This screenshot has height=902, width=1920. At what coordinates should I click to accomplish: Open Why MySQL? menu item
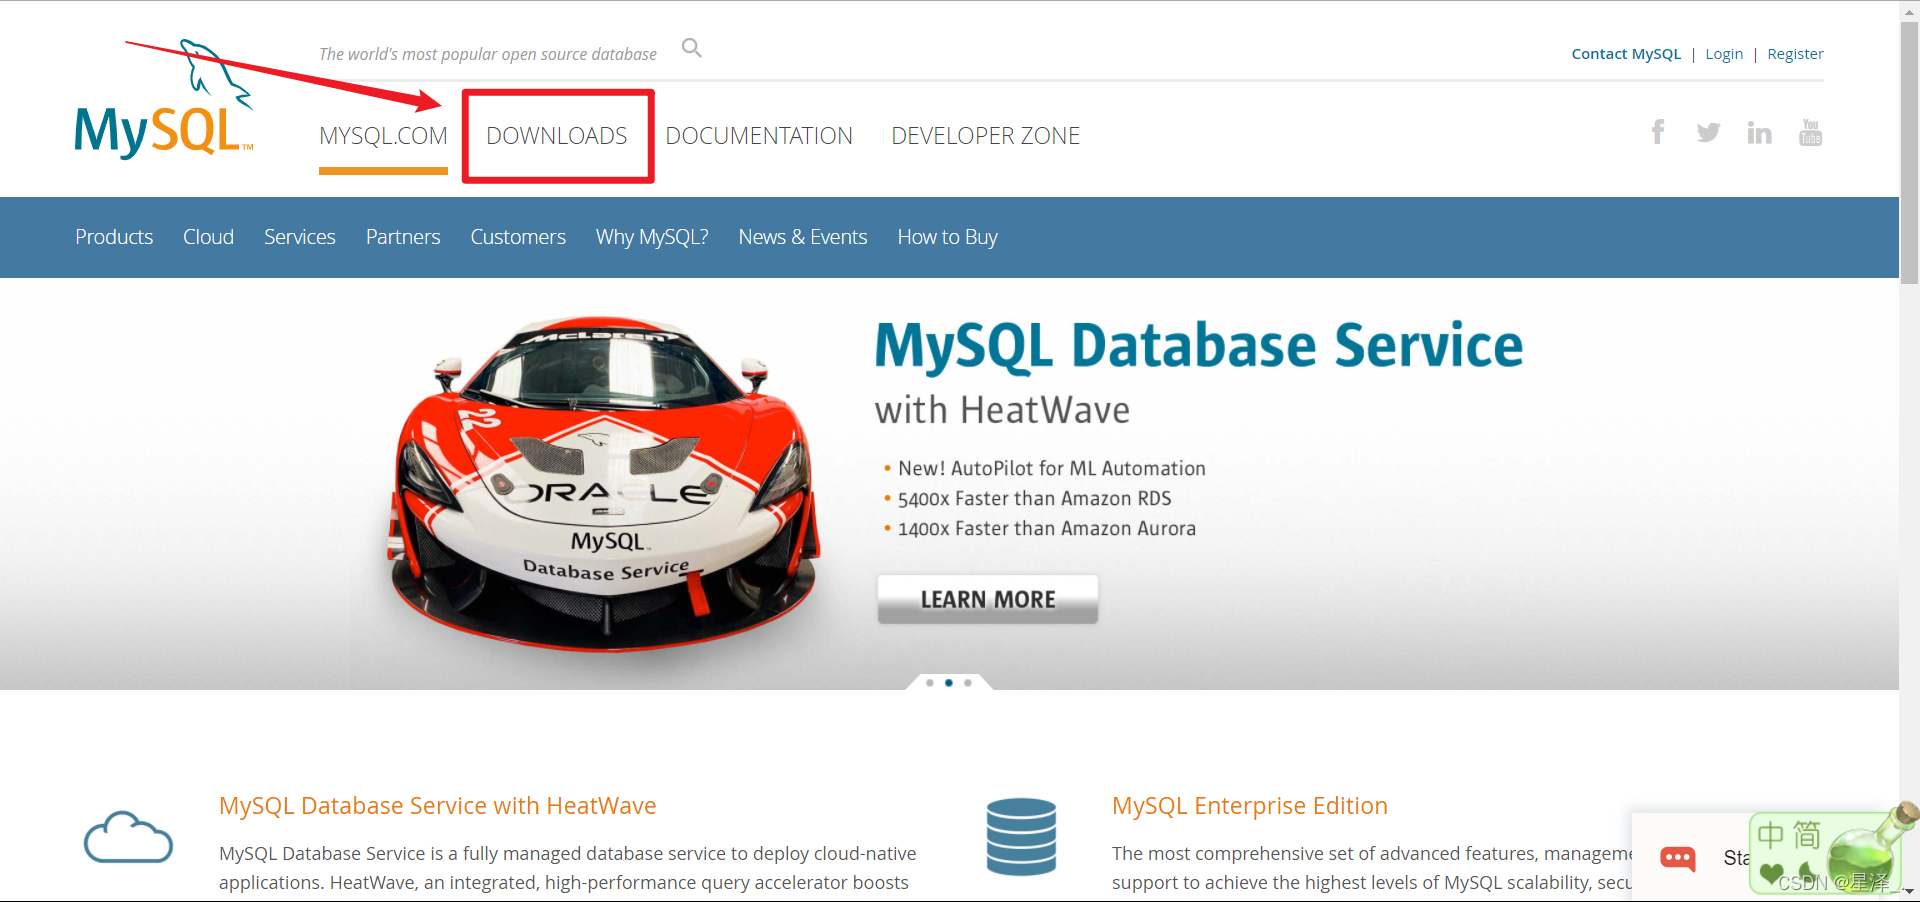click(x=652, y=237)
